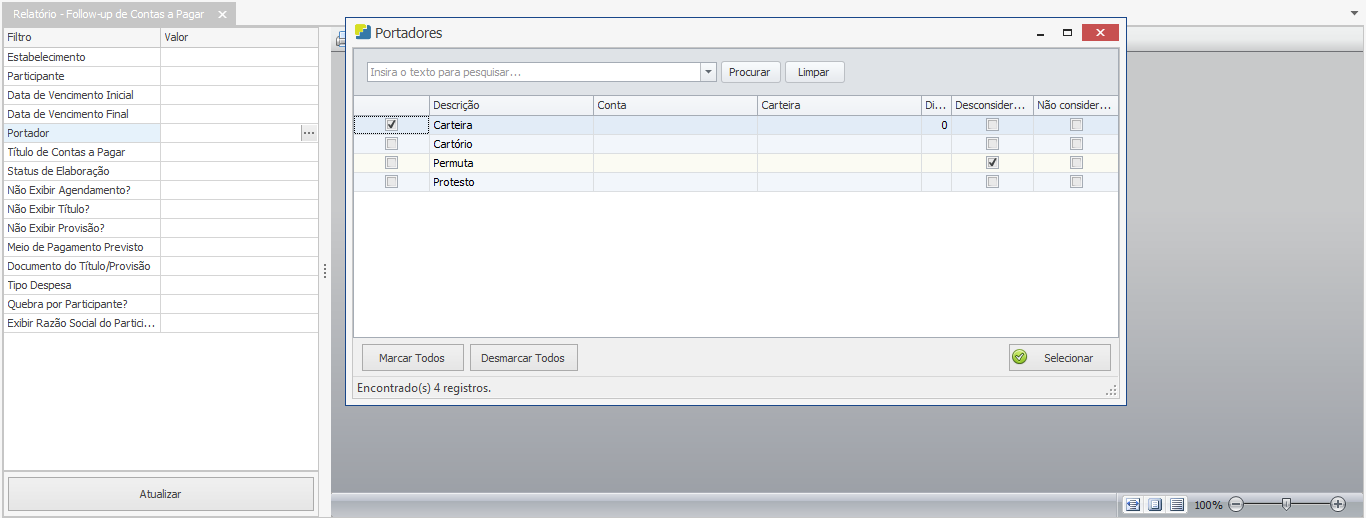
Task: Uncheck the Carteira row selection checkbox
Action: pyautogui.click(x=391, y=125)
